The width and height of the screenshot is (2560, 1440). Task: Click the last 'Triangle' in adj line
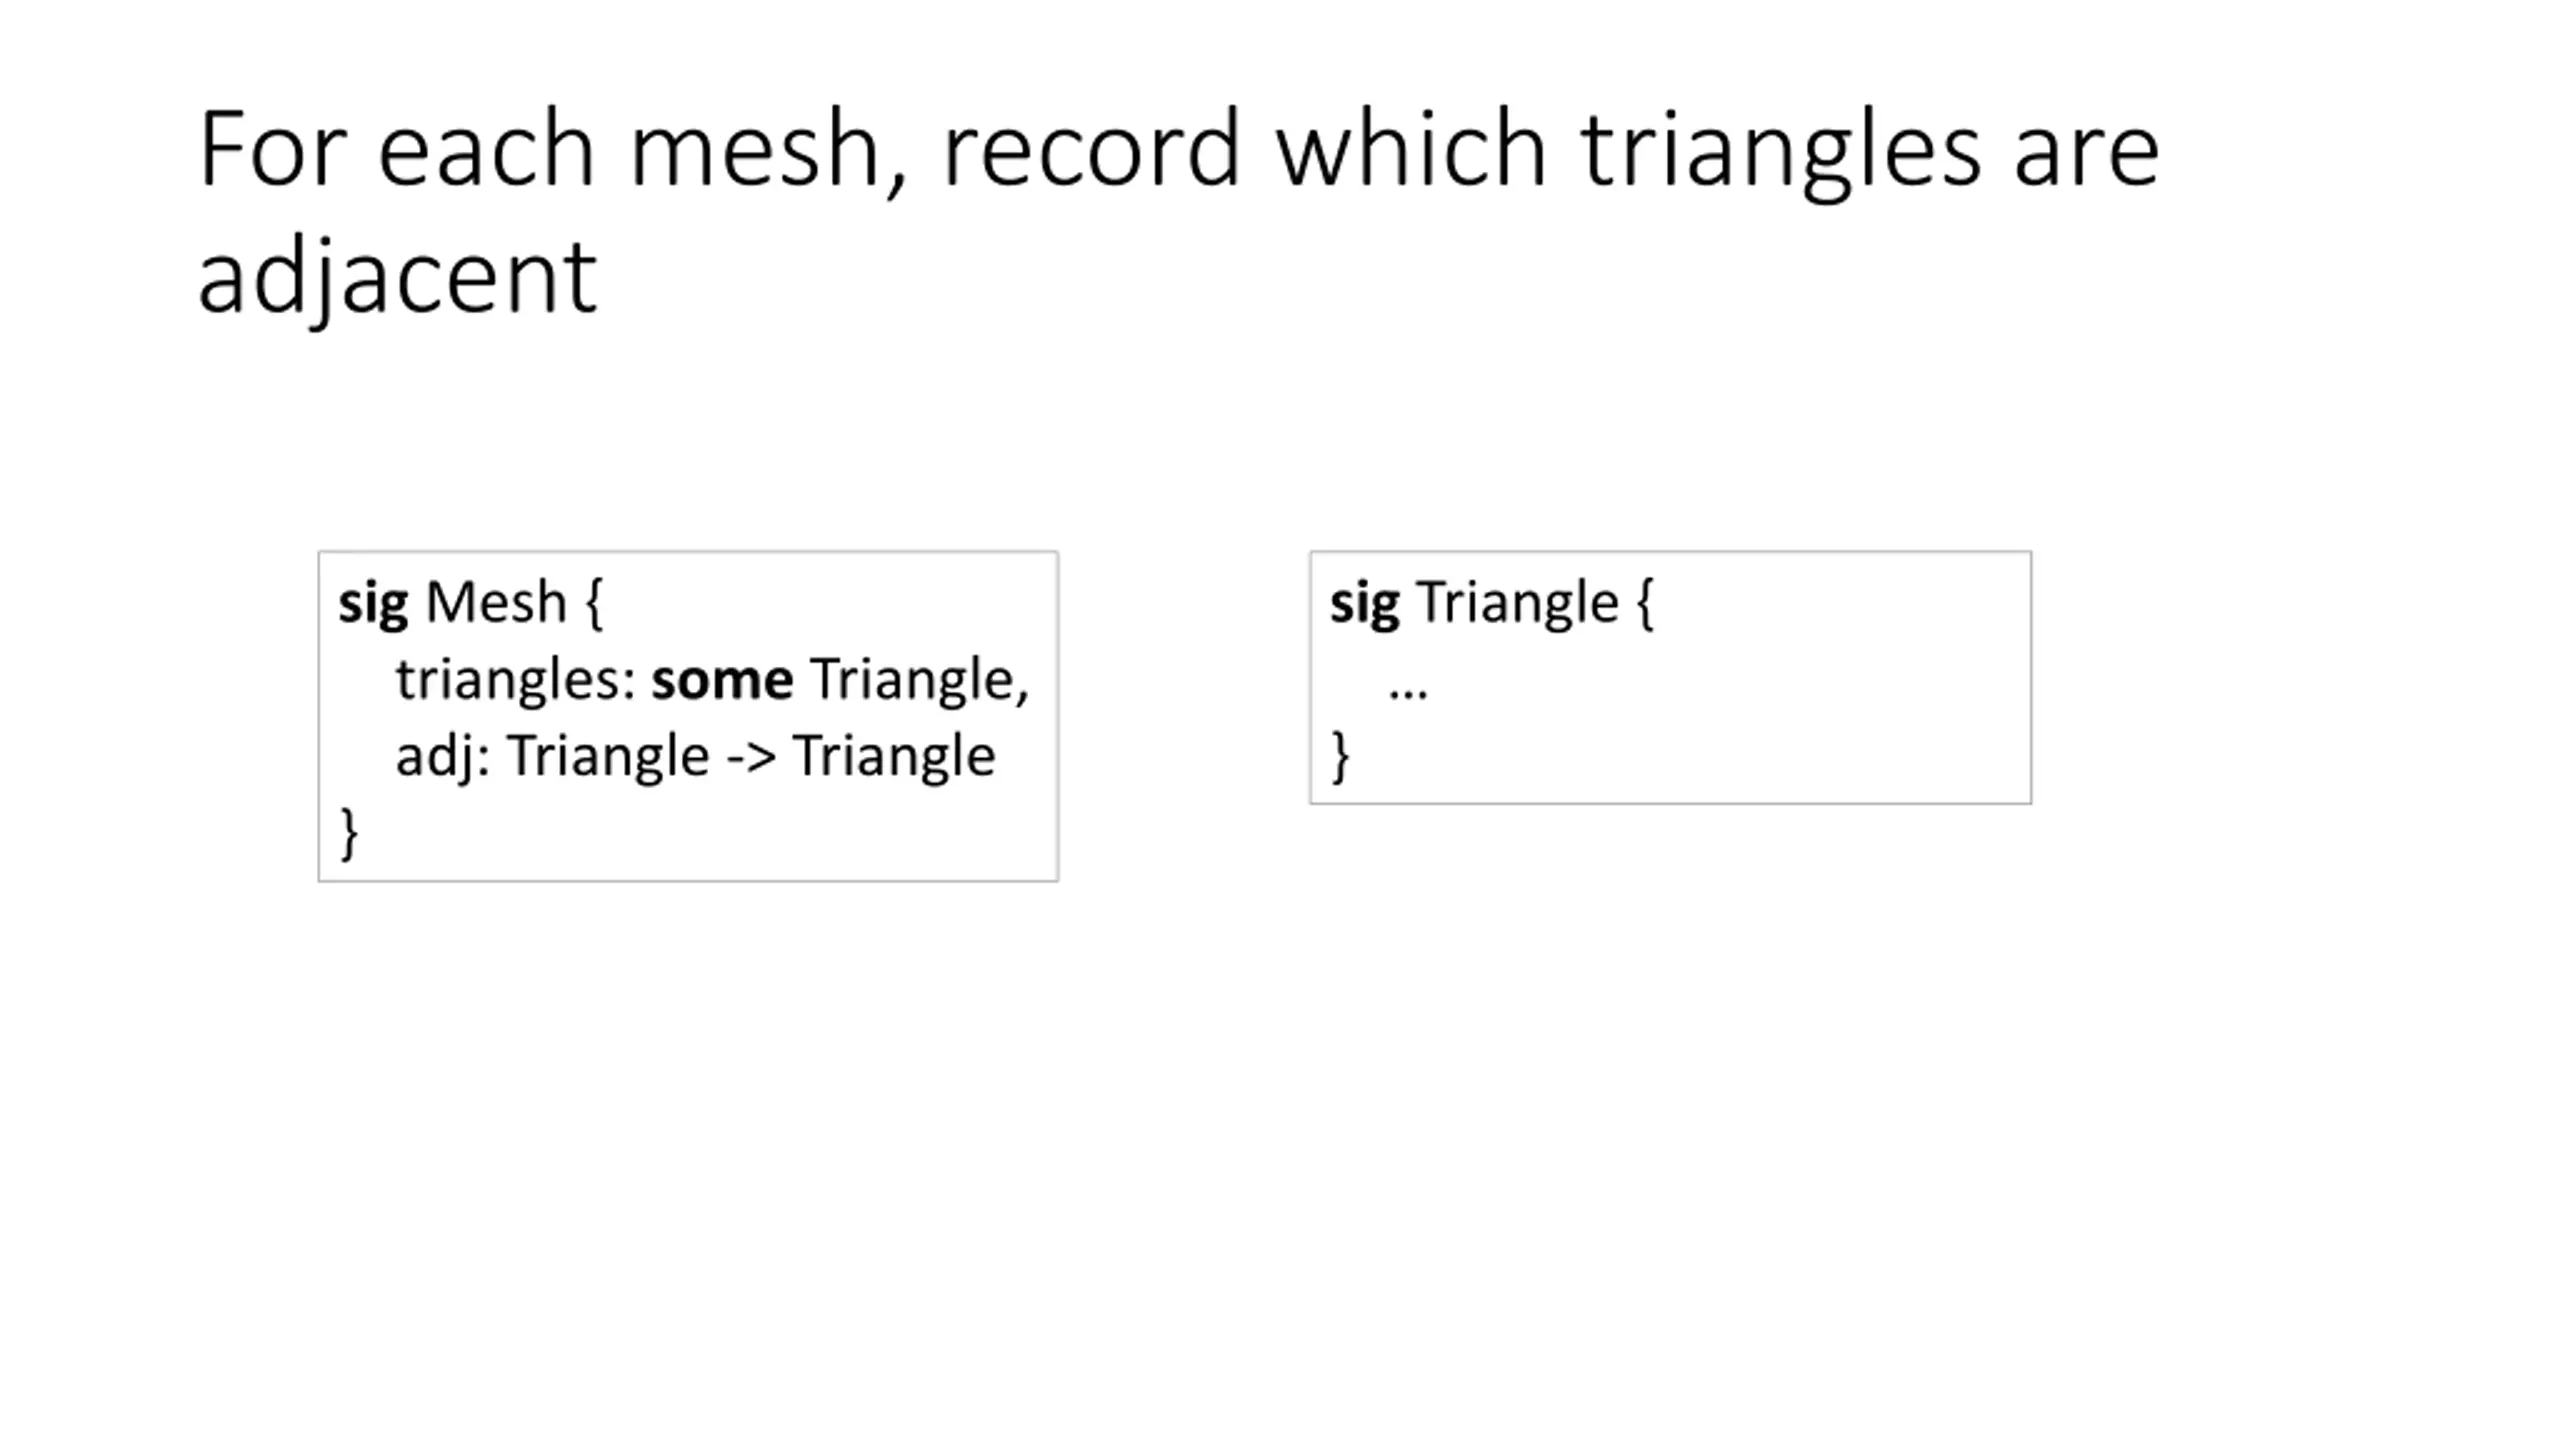coord(894,757)
